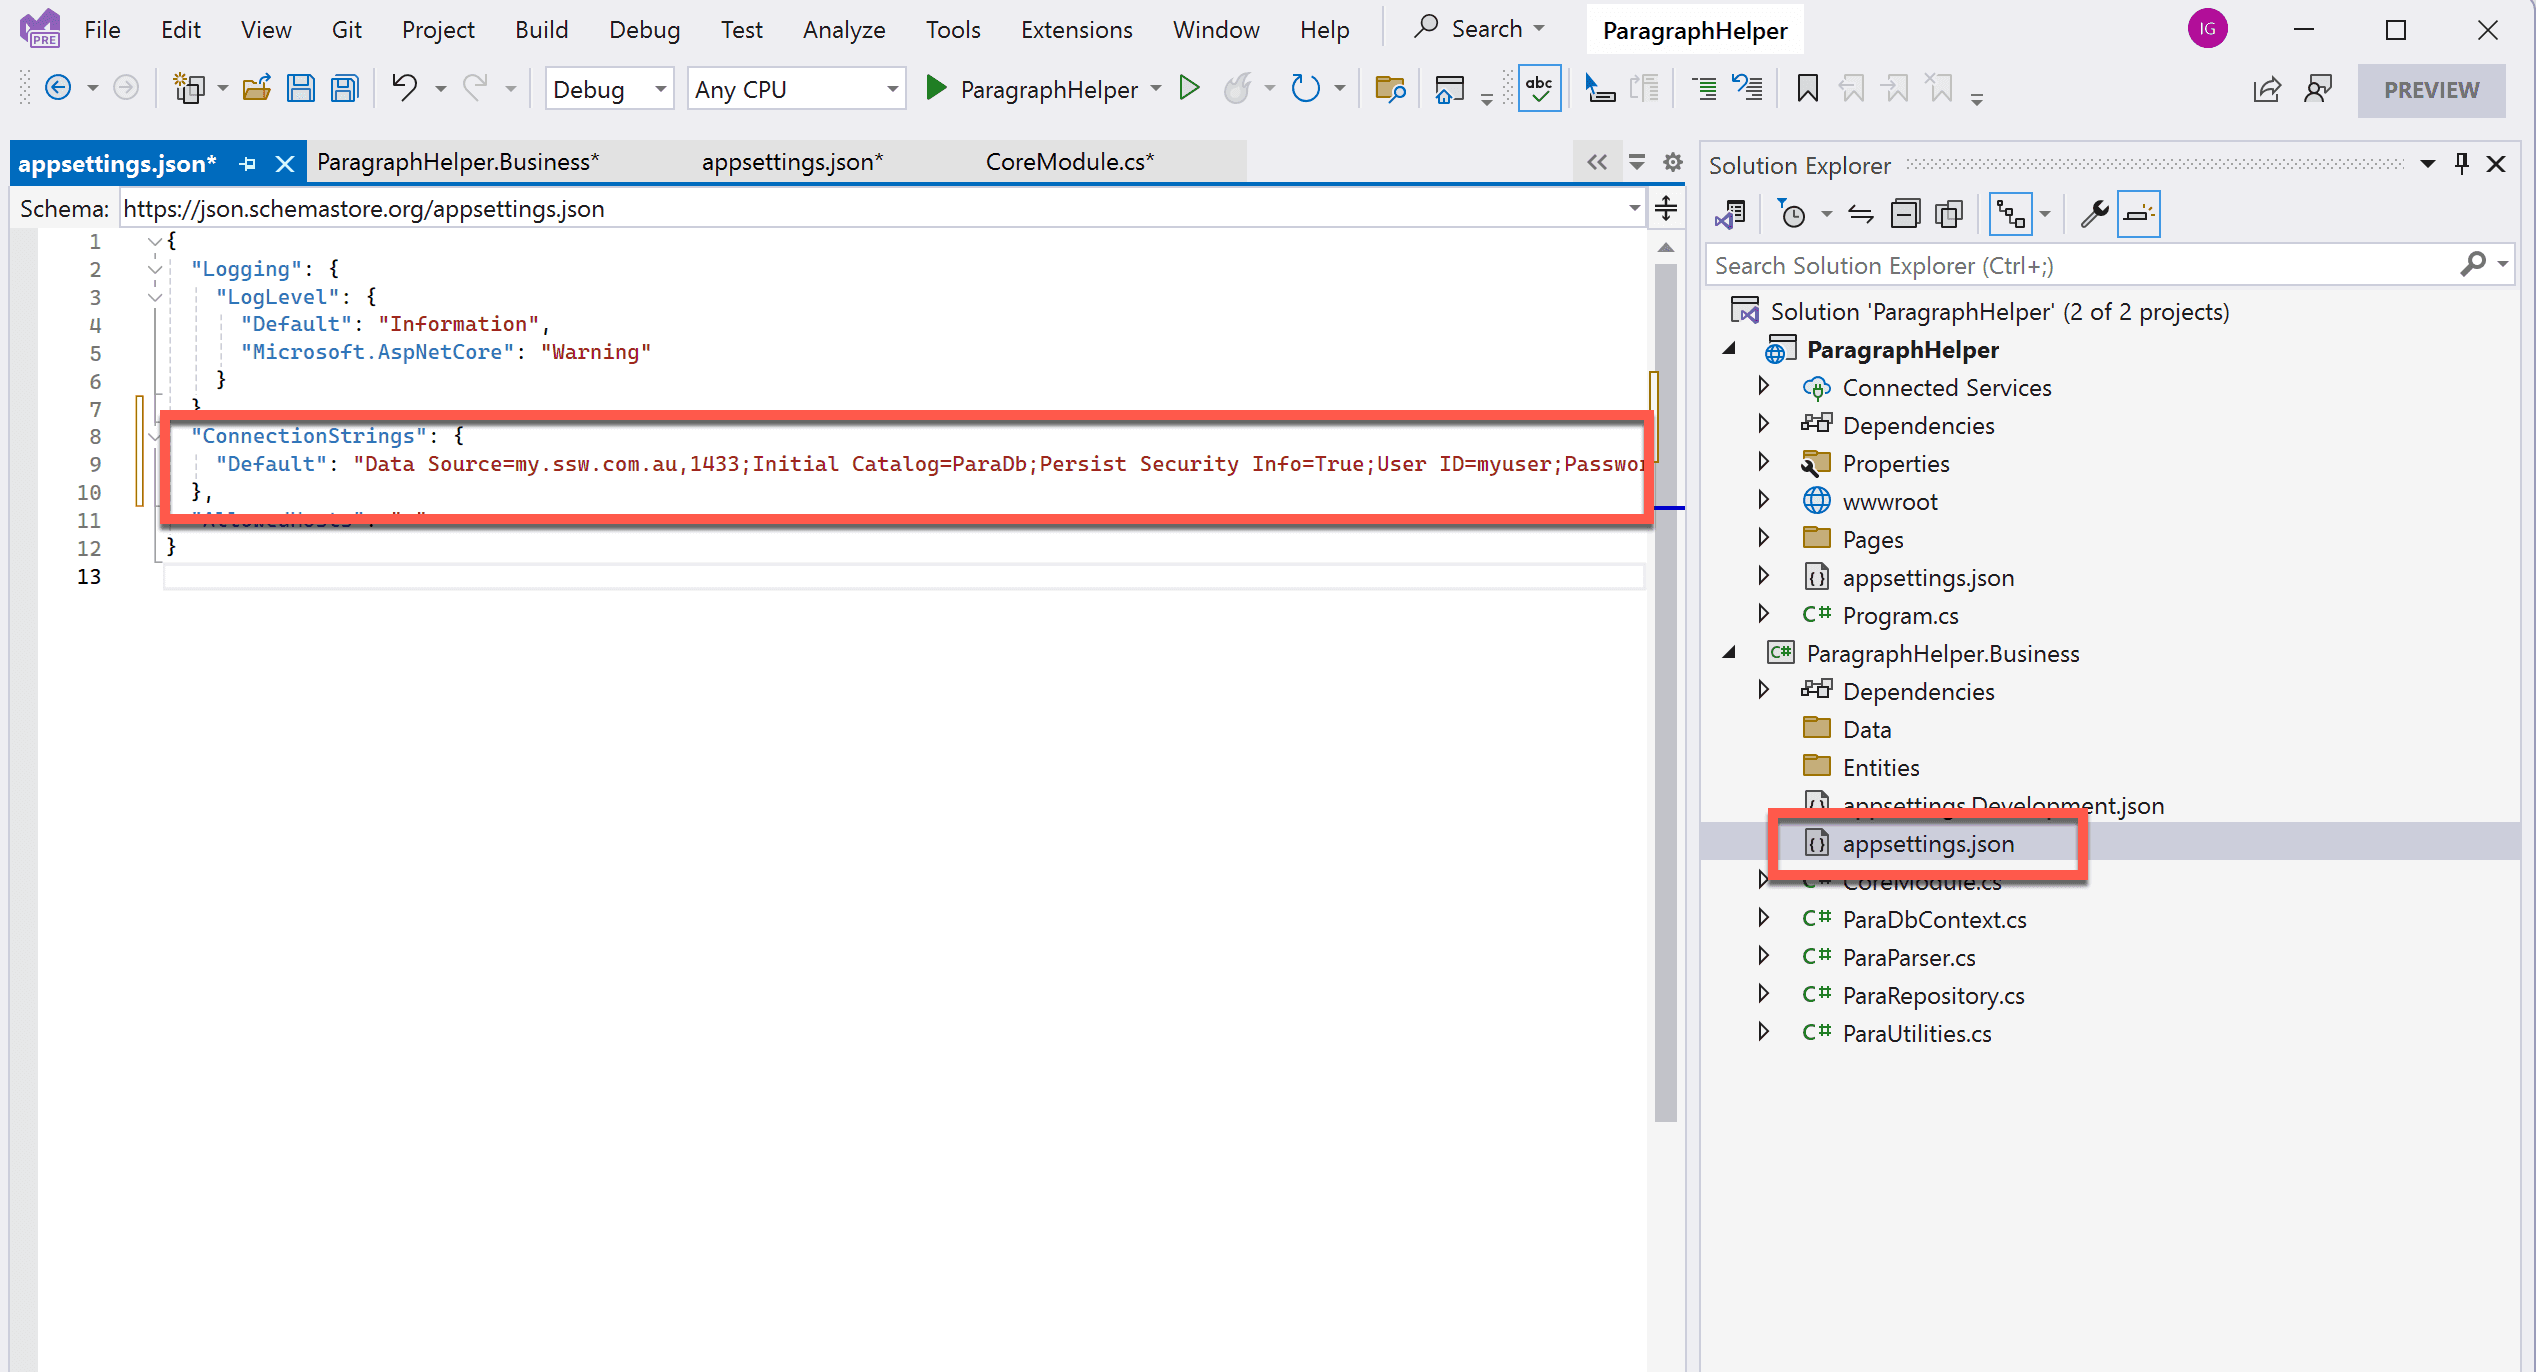Viewport: 2536px width, 1372px height.
Task: Click the Live Share icon
Action: click(2266, 89)
